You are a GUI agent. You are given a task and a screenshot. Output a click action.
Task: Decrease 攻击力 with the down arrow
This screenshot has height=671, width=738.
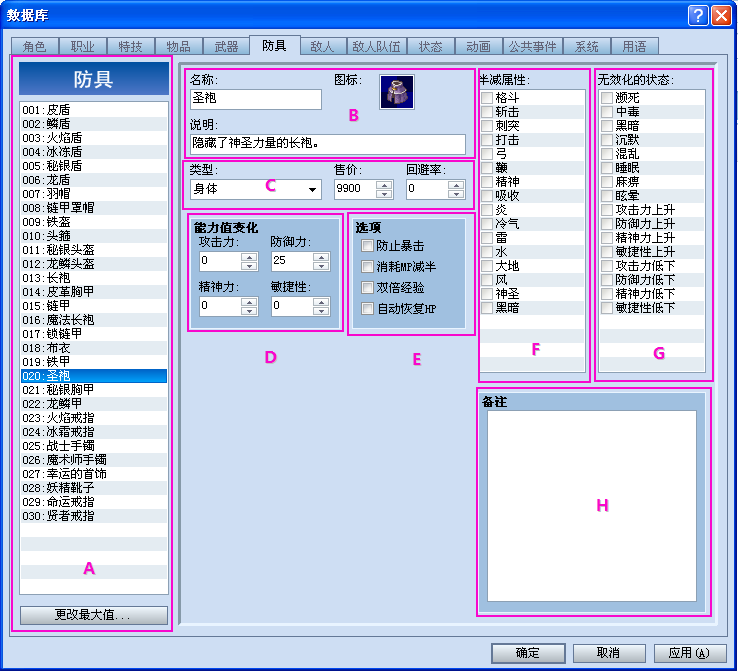click(249, 266)
